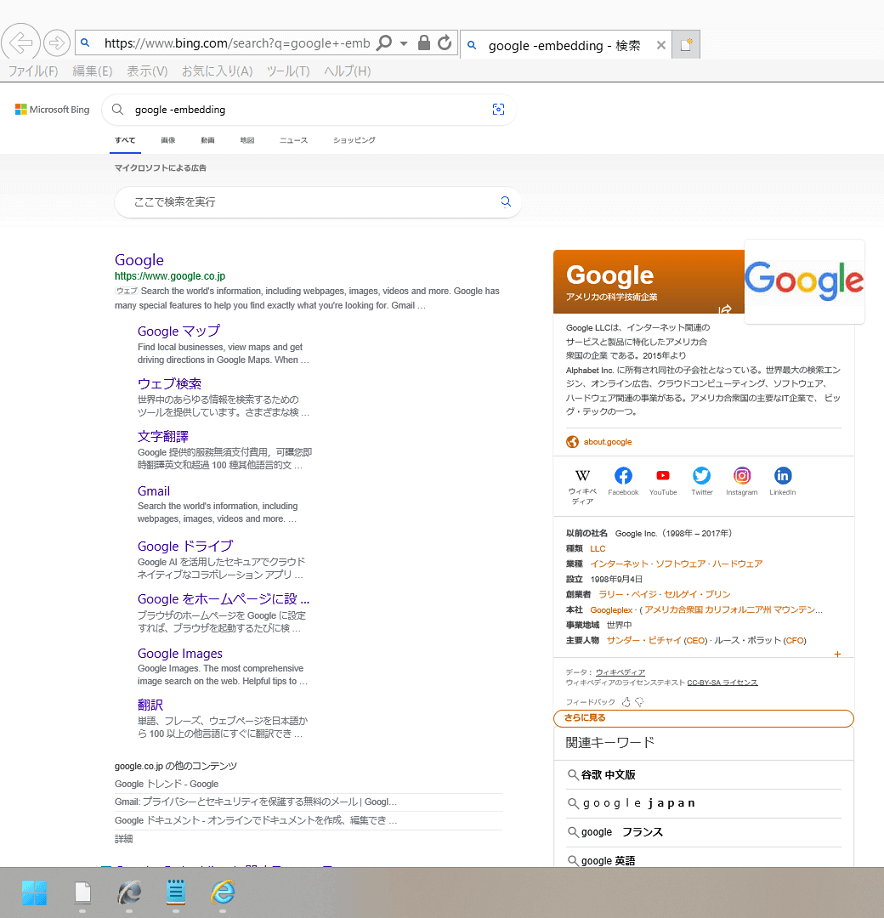Click the さらに見る button
The image size is (884, 918).
coord(704,718)
